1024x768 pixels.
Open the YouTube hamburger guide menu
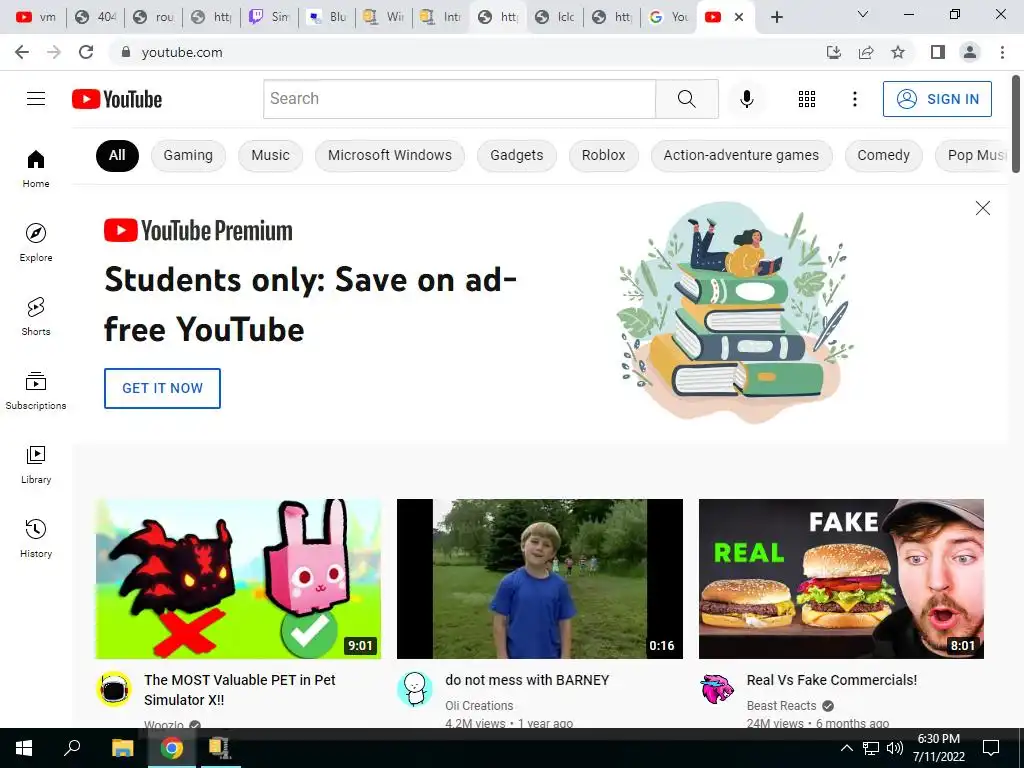[36, 99]
